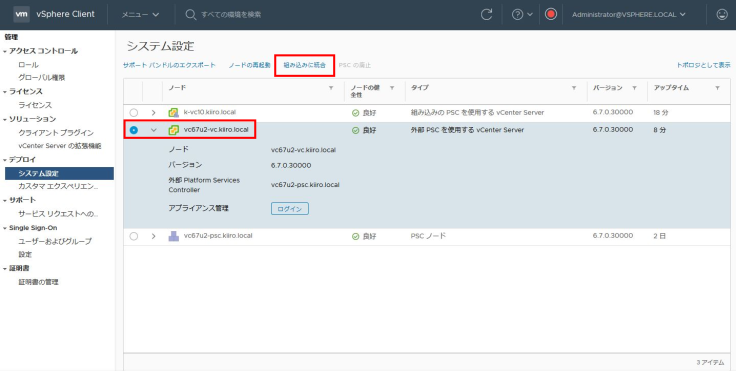
Task: Click the refresh icon in top bar
Action: 486,15
